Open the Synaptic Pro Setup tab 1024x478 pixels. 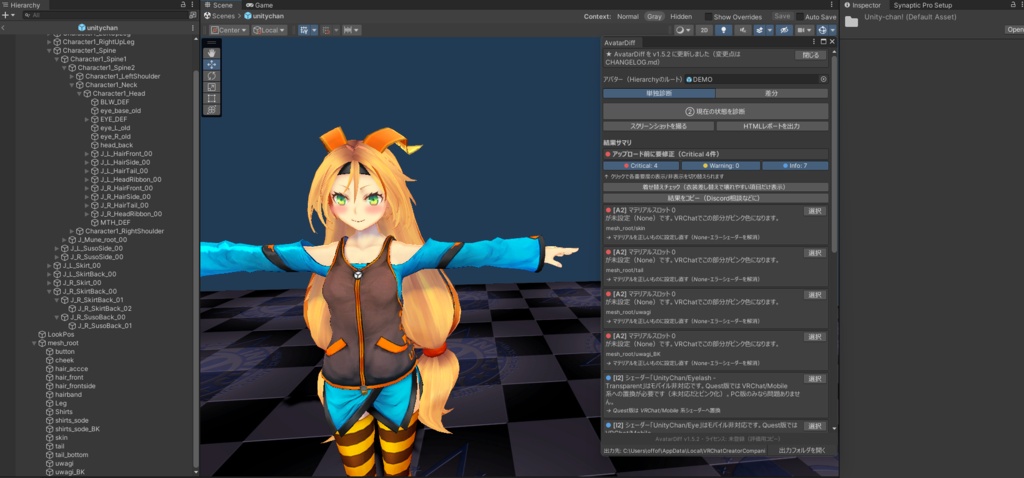click(x=923, y=5)
